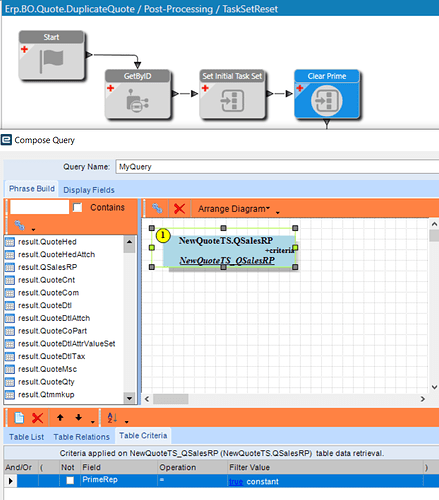Select the GetByID workflow node
The image size is (439, 500).
(138, 94)
